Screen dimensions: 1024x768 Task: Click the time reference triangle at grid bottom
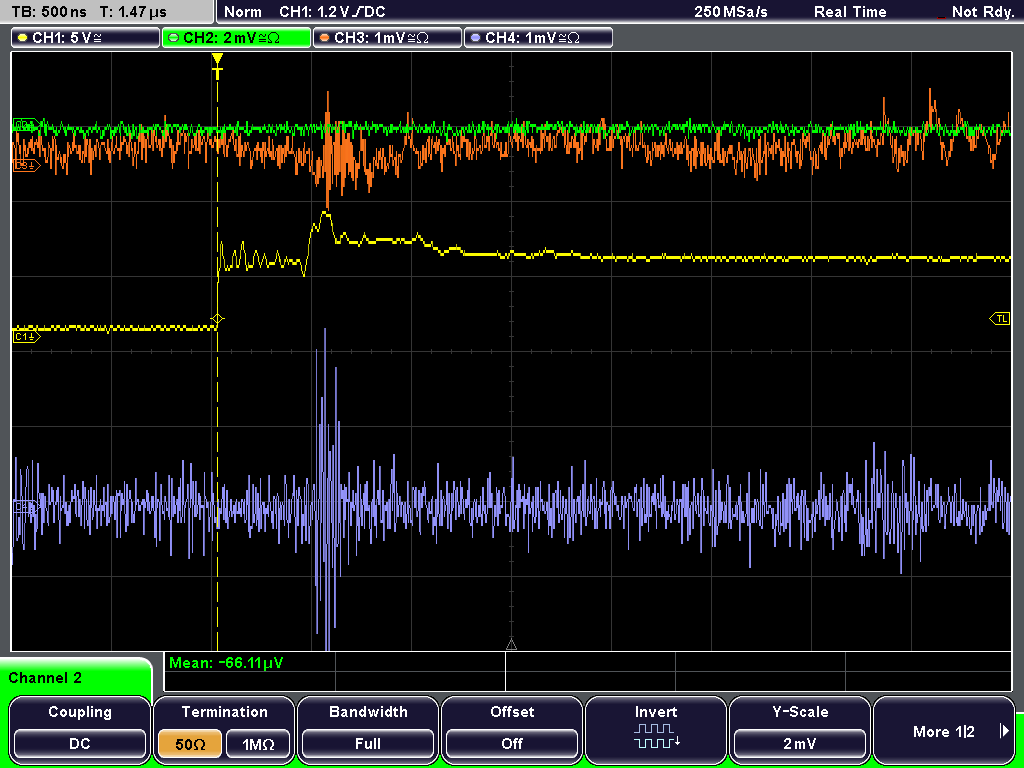click(511, 645)
